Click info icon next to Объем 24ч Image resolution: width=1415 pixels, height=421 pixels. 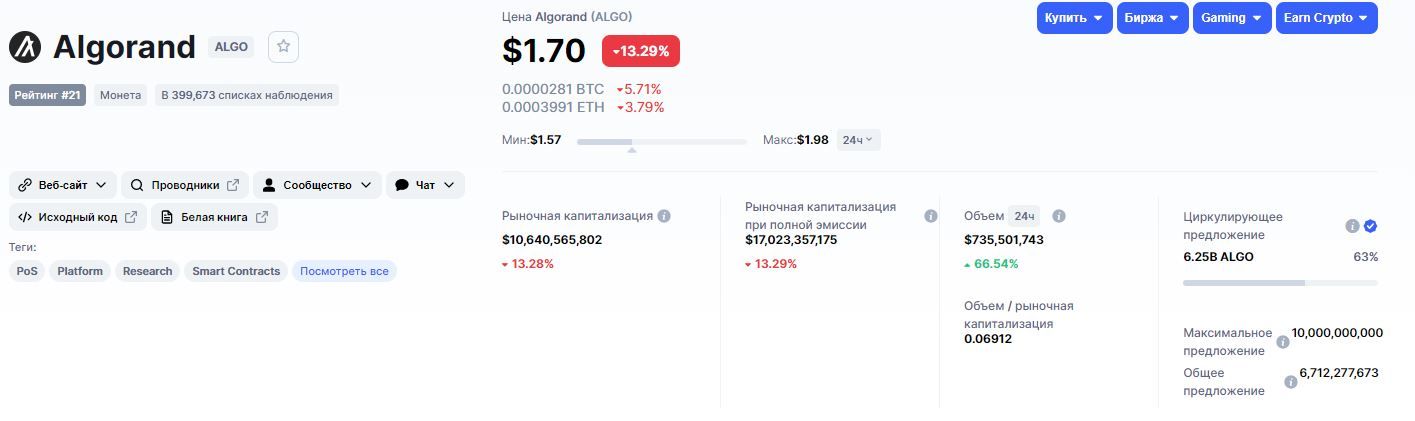(1059, 216)
